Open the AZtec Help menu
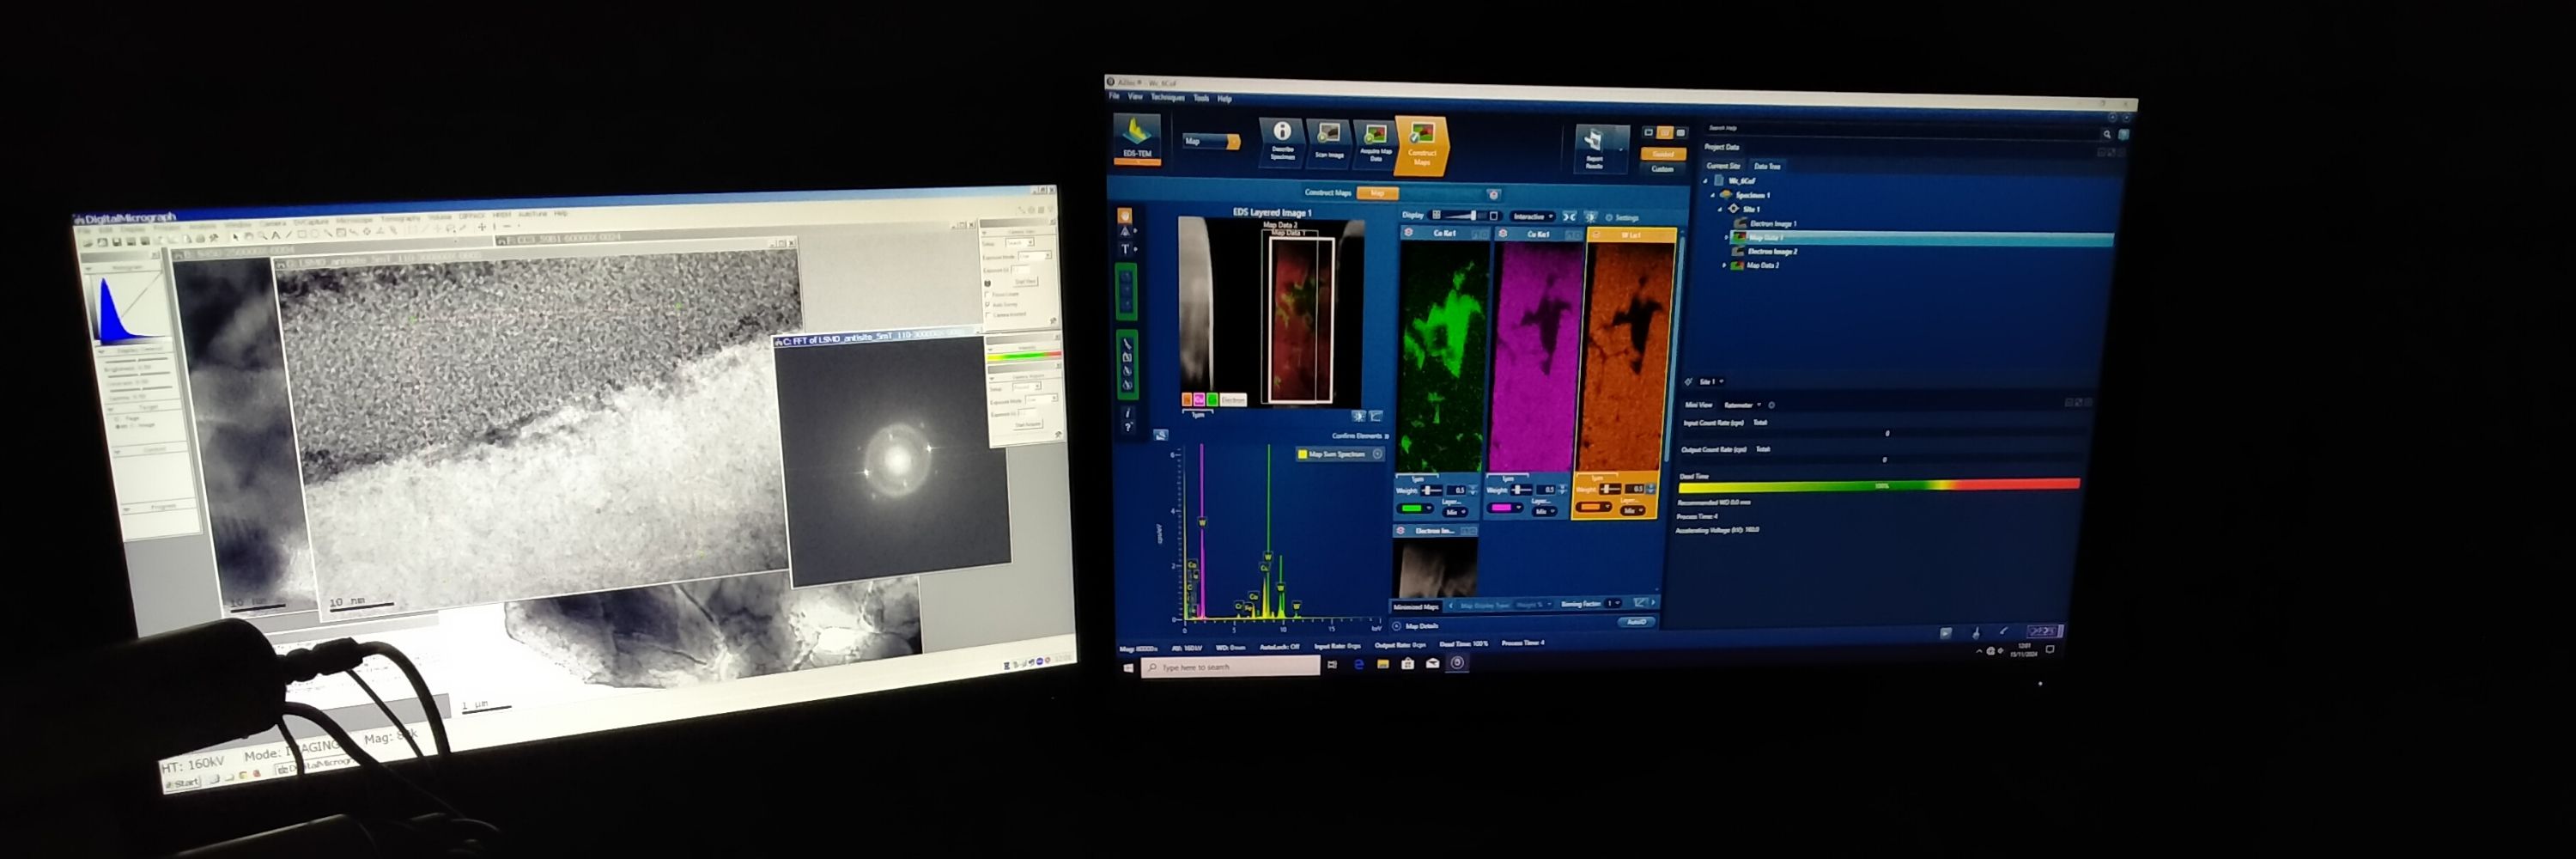Image resolution: width=2576 pixels, height=859 pixels. click(x=1224, y=99)
